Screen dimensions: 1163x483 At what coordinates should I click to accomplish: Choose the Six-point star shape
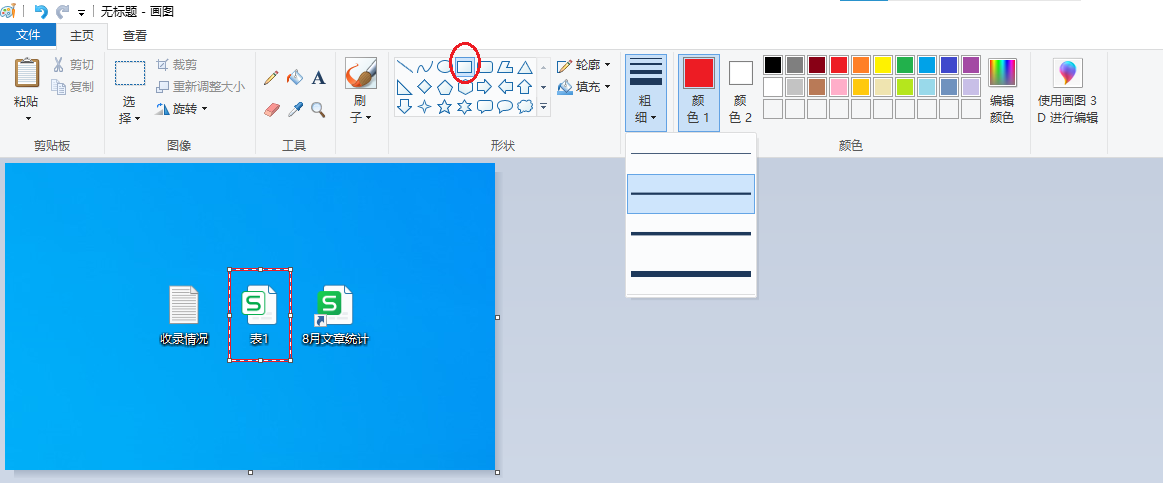click(464, 107)
